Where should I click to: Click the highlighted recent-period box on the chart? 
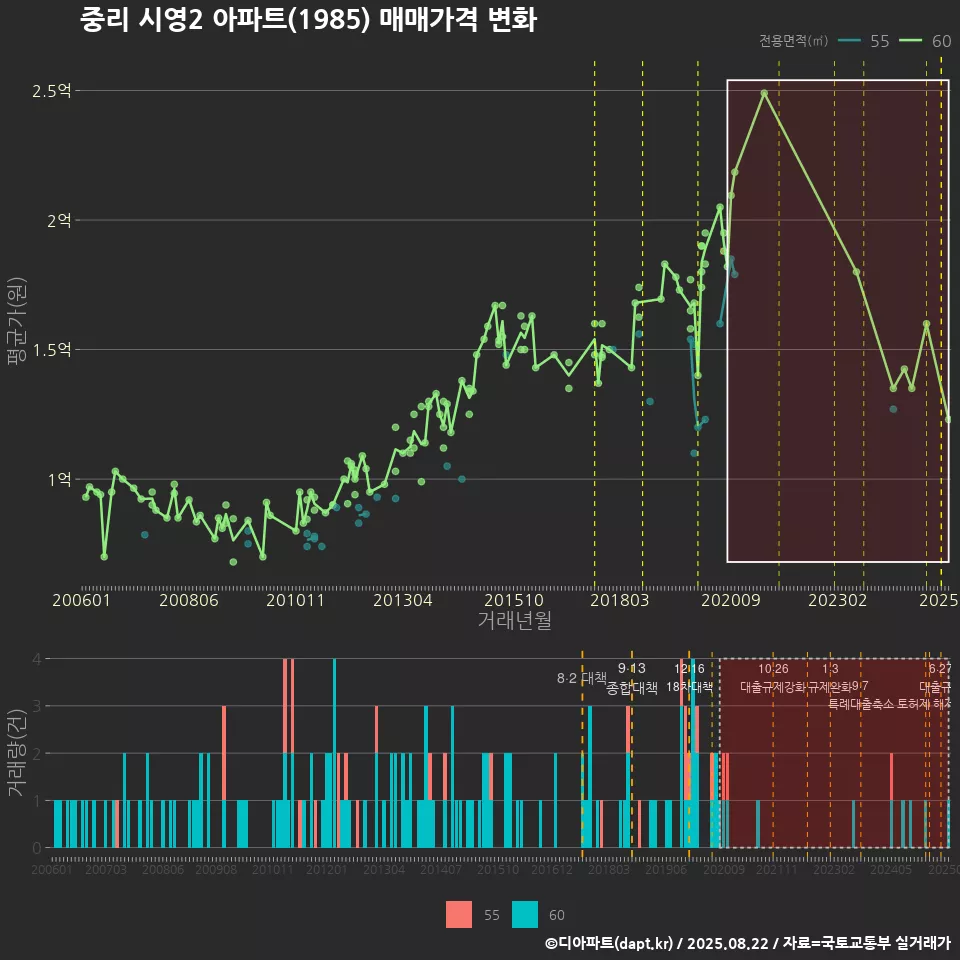point(835,320)
